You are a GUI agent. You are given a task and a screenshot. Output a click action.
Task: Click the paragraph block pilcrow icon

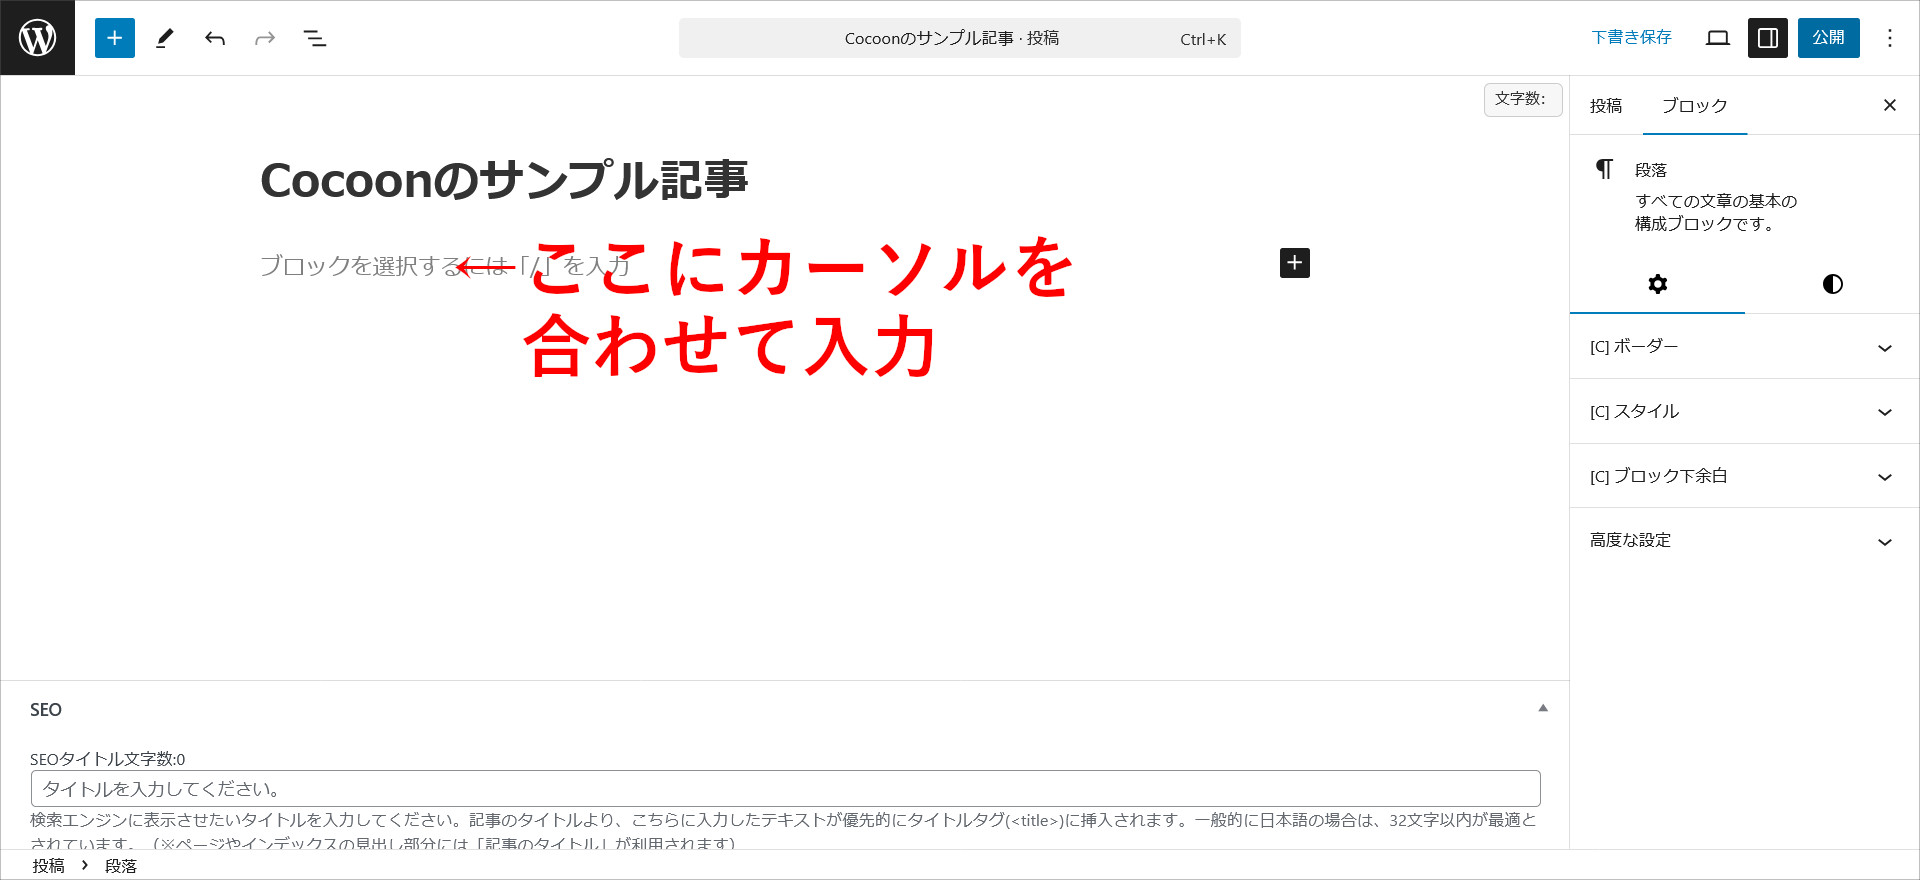1604,169
